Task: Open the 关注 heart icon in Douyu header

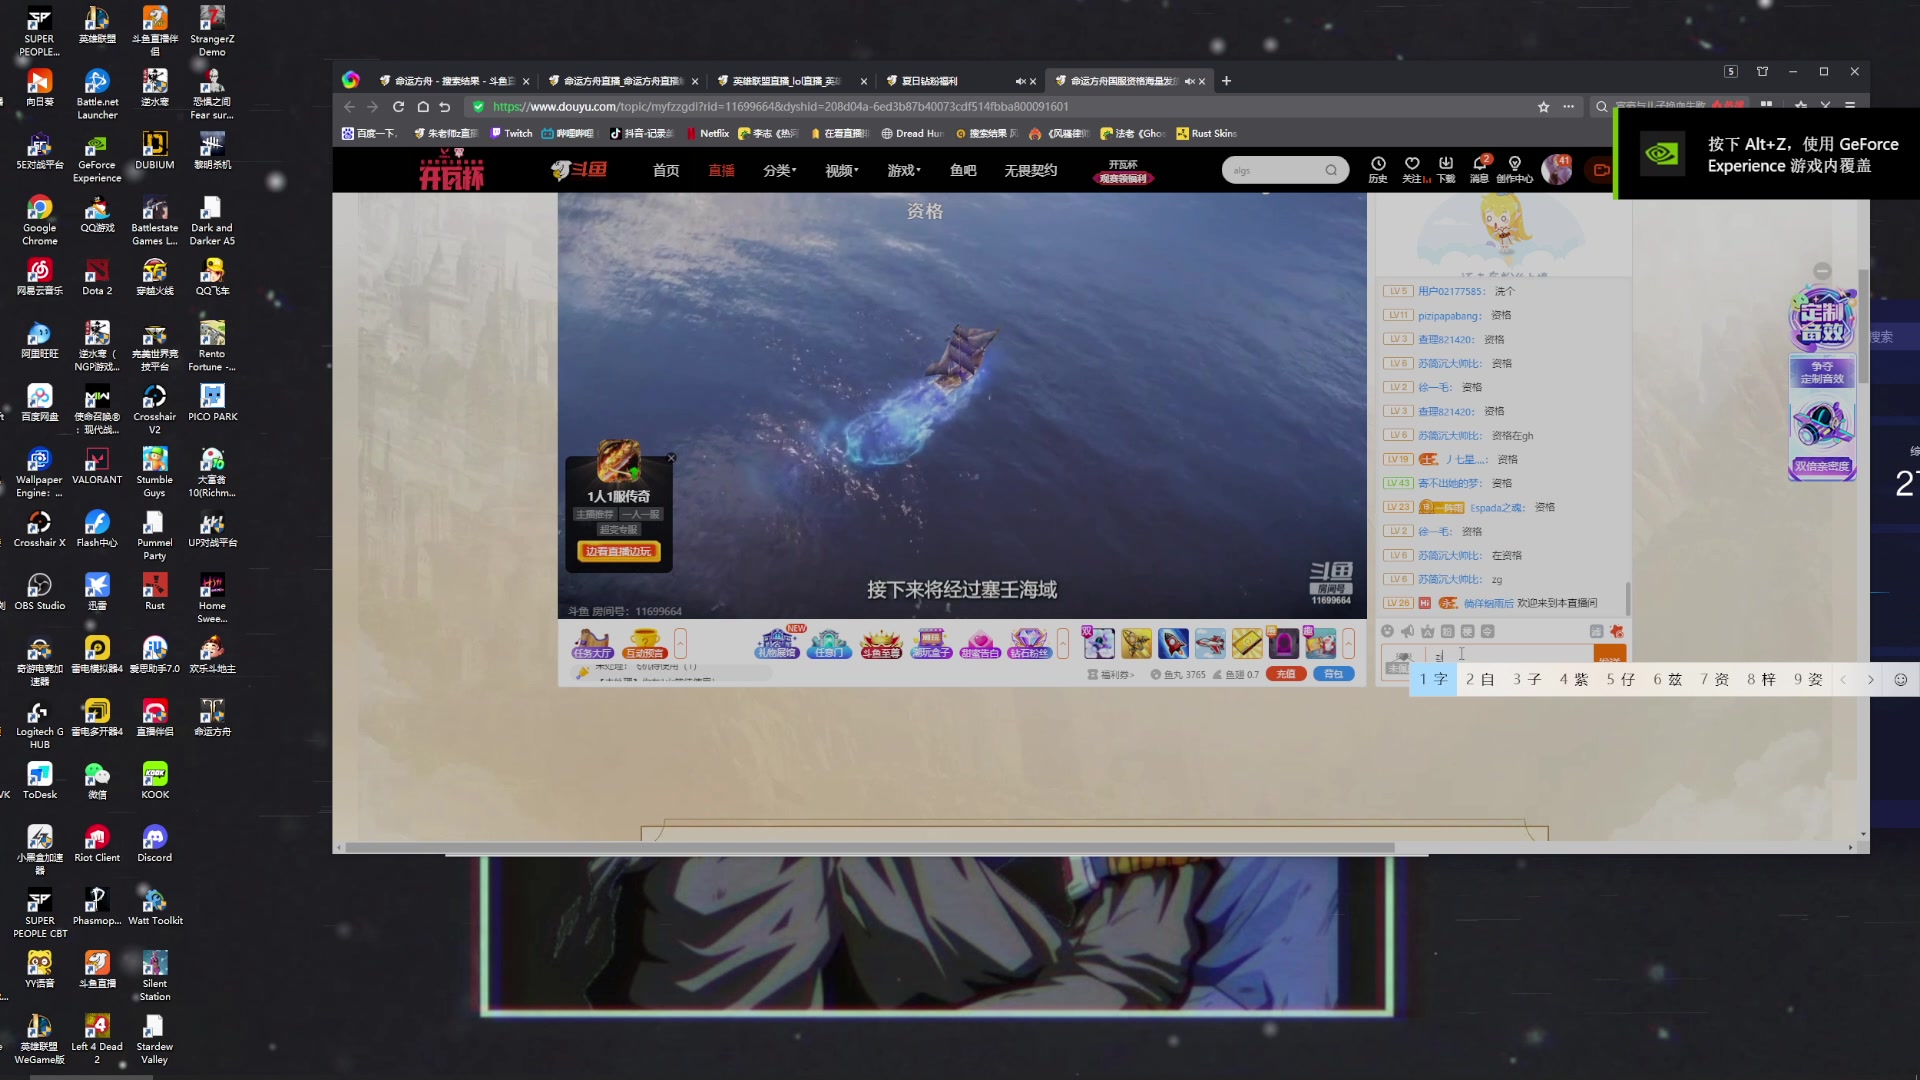Action: tap(1412, 169)
